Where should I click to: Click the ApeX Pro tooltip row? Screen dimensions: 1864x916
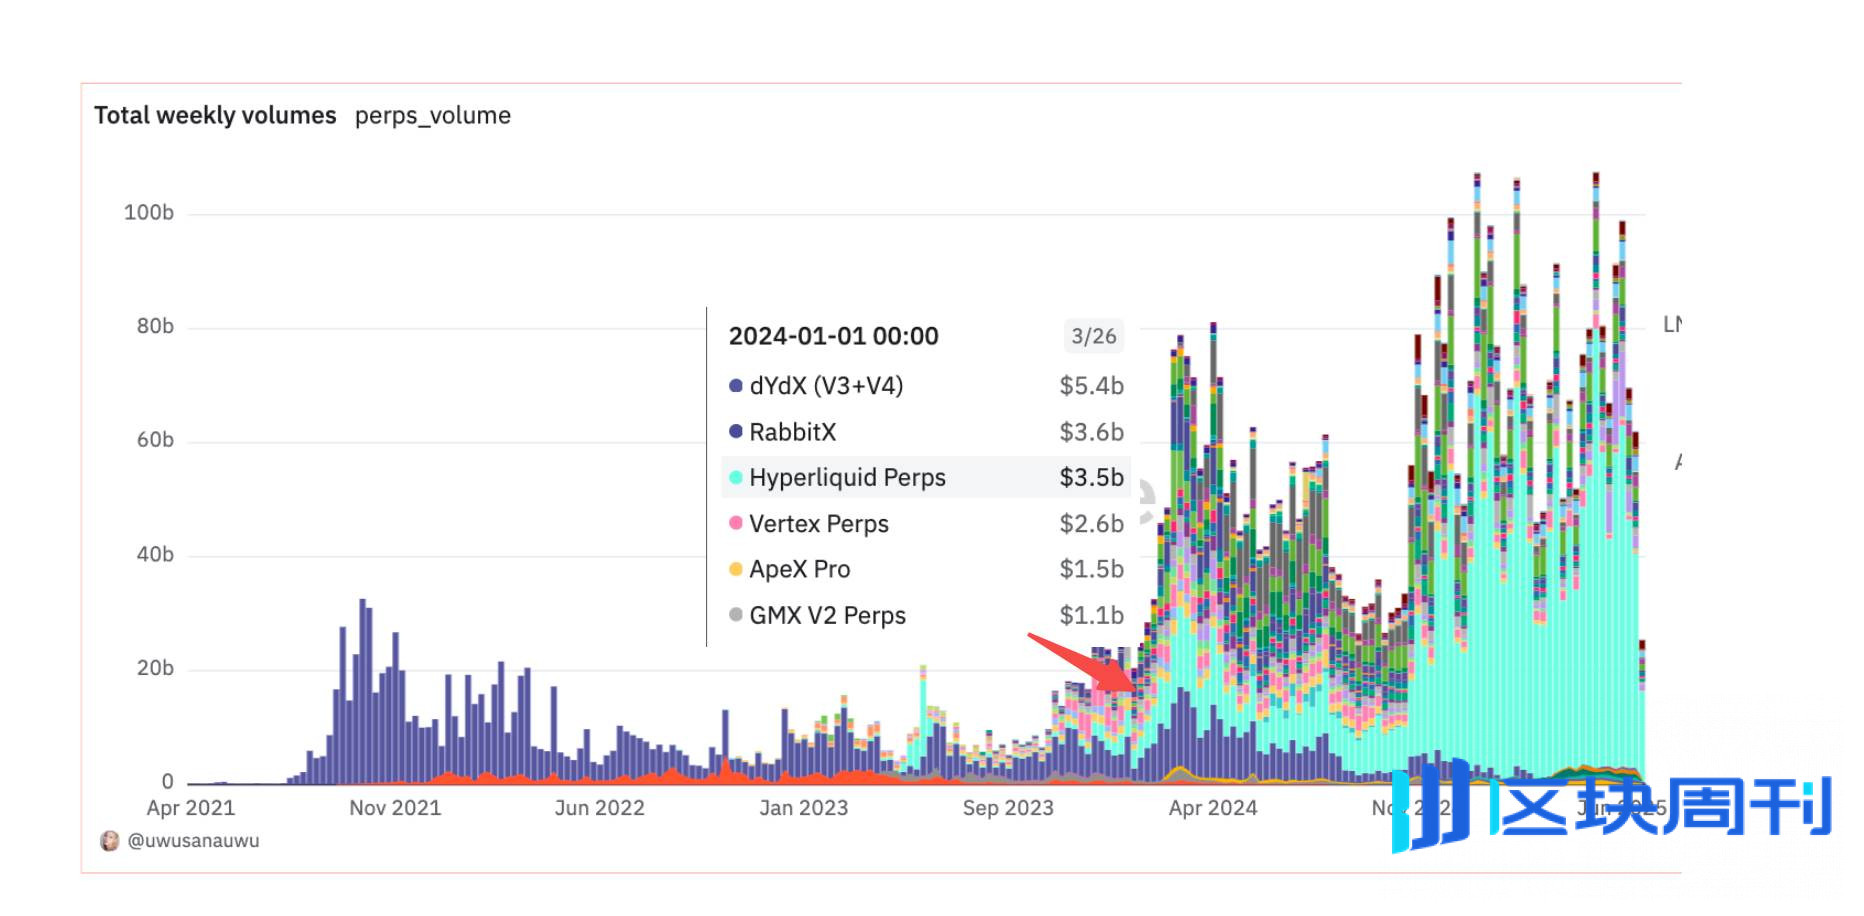[926, 570]
